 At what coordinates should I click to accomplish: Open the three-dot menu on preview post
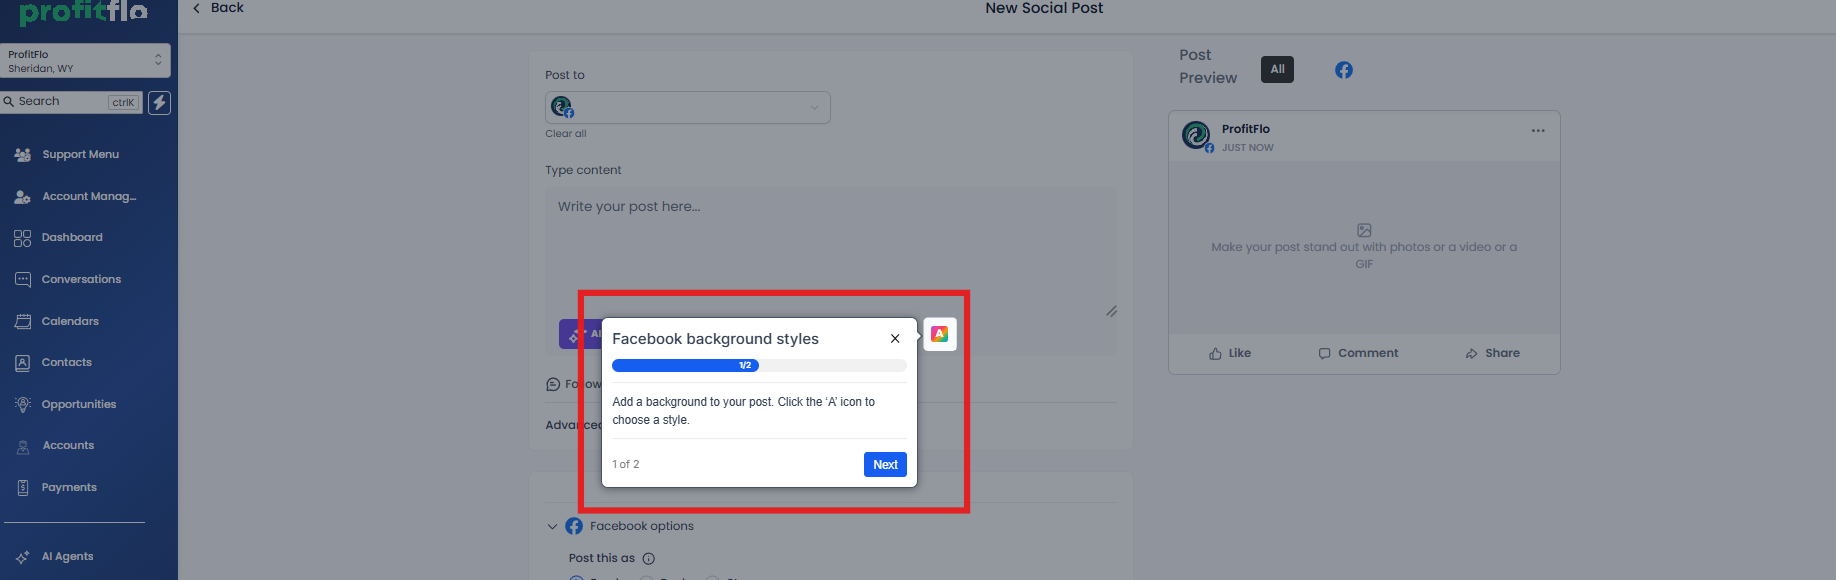click(x=1538, y=131)
